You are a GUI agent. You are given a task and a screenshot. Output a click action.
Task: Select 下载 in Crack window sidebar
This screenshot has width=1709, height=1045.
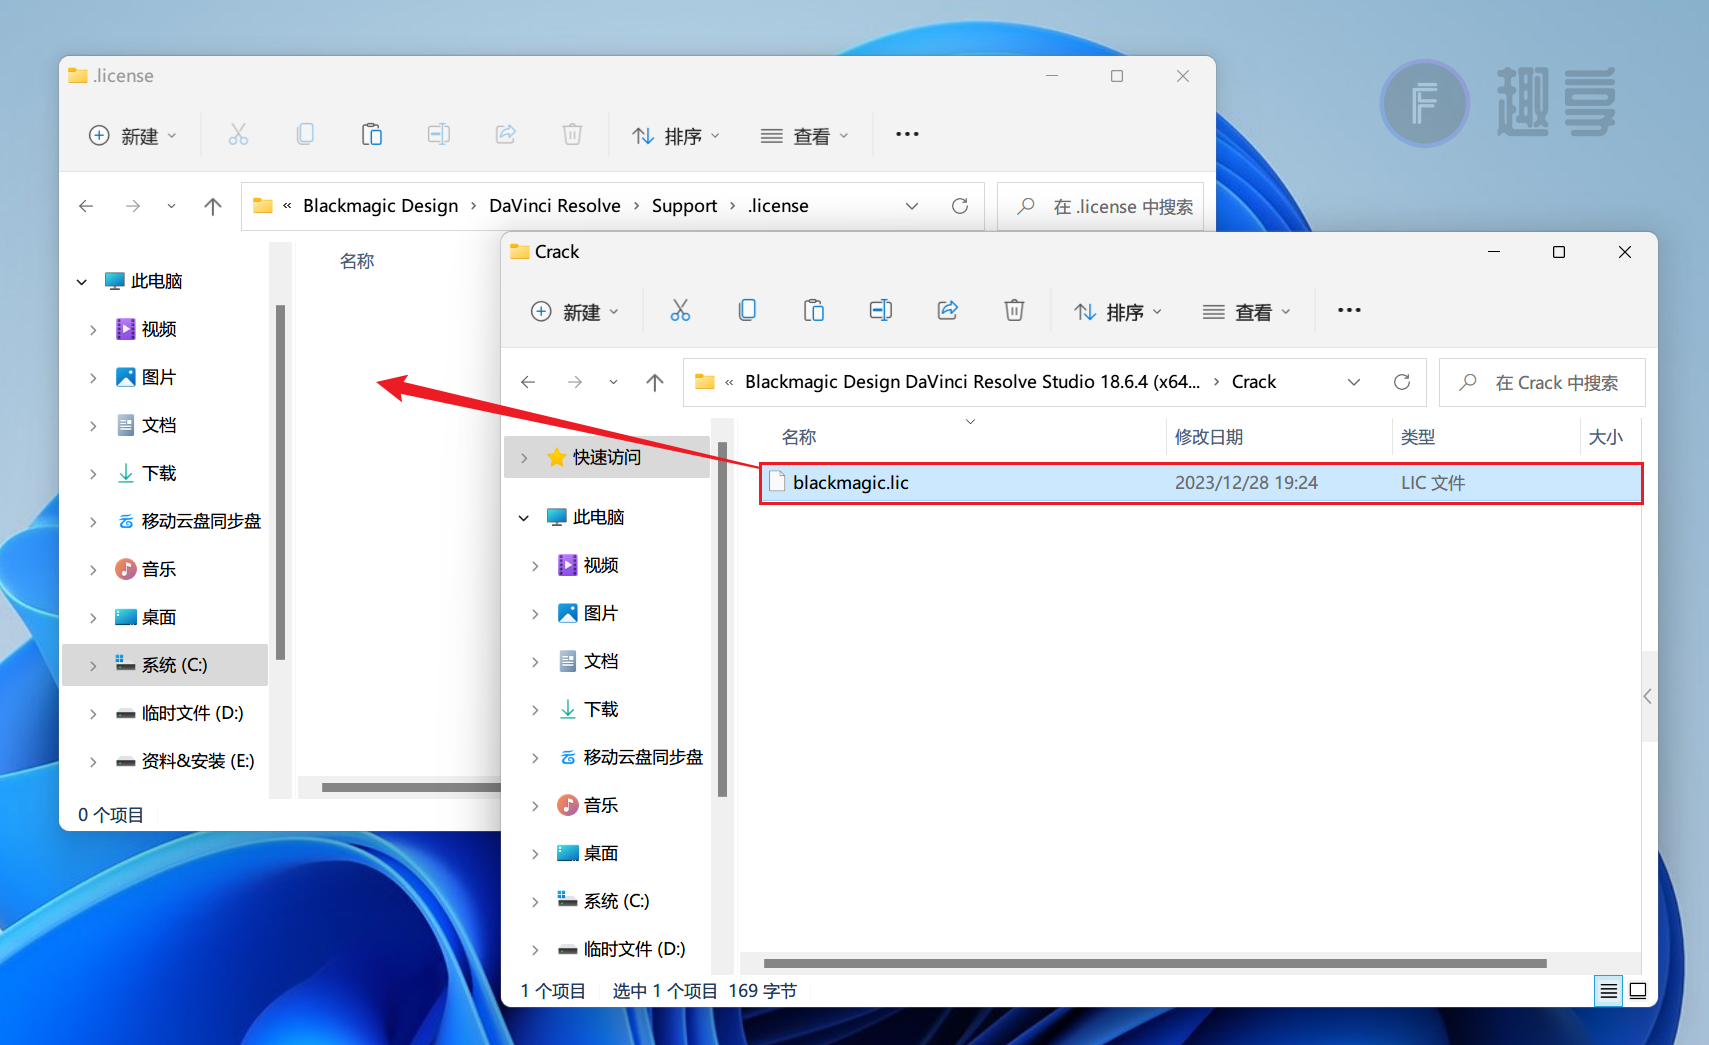coord(600,710)
